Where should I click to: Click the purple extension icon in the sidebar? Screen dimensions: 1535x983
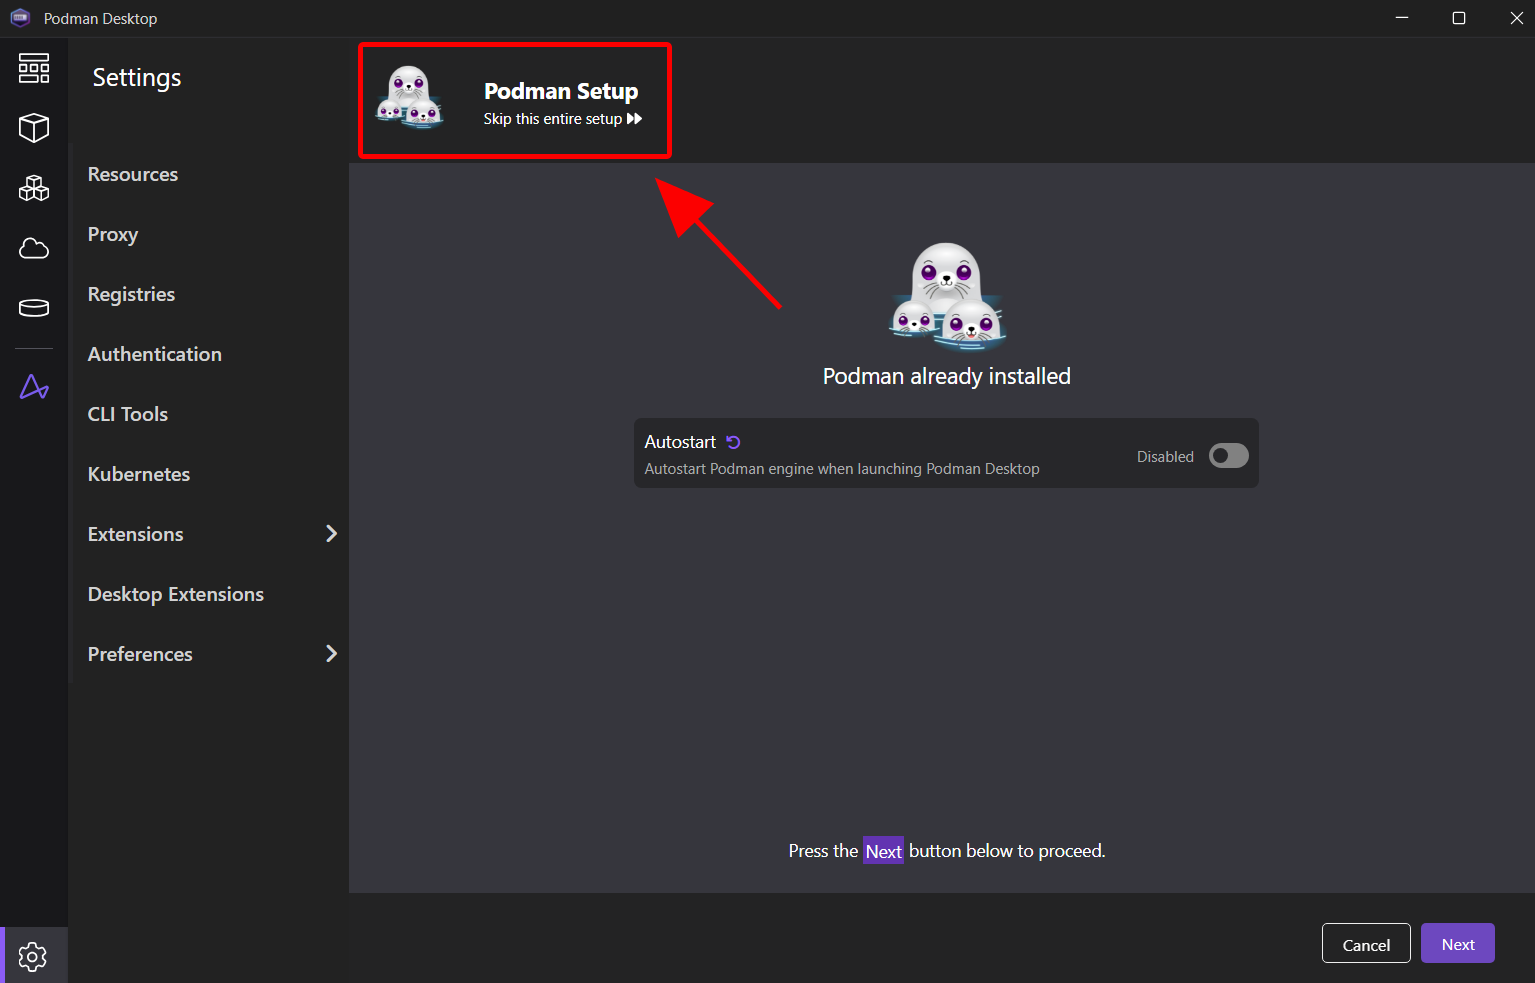(34, 387)
